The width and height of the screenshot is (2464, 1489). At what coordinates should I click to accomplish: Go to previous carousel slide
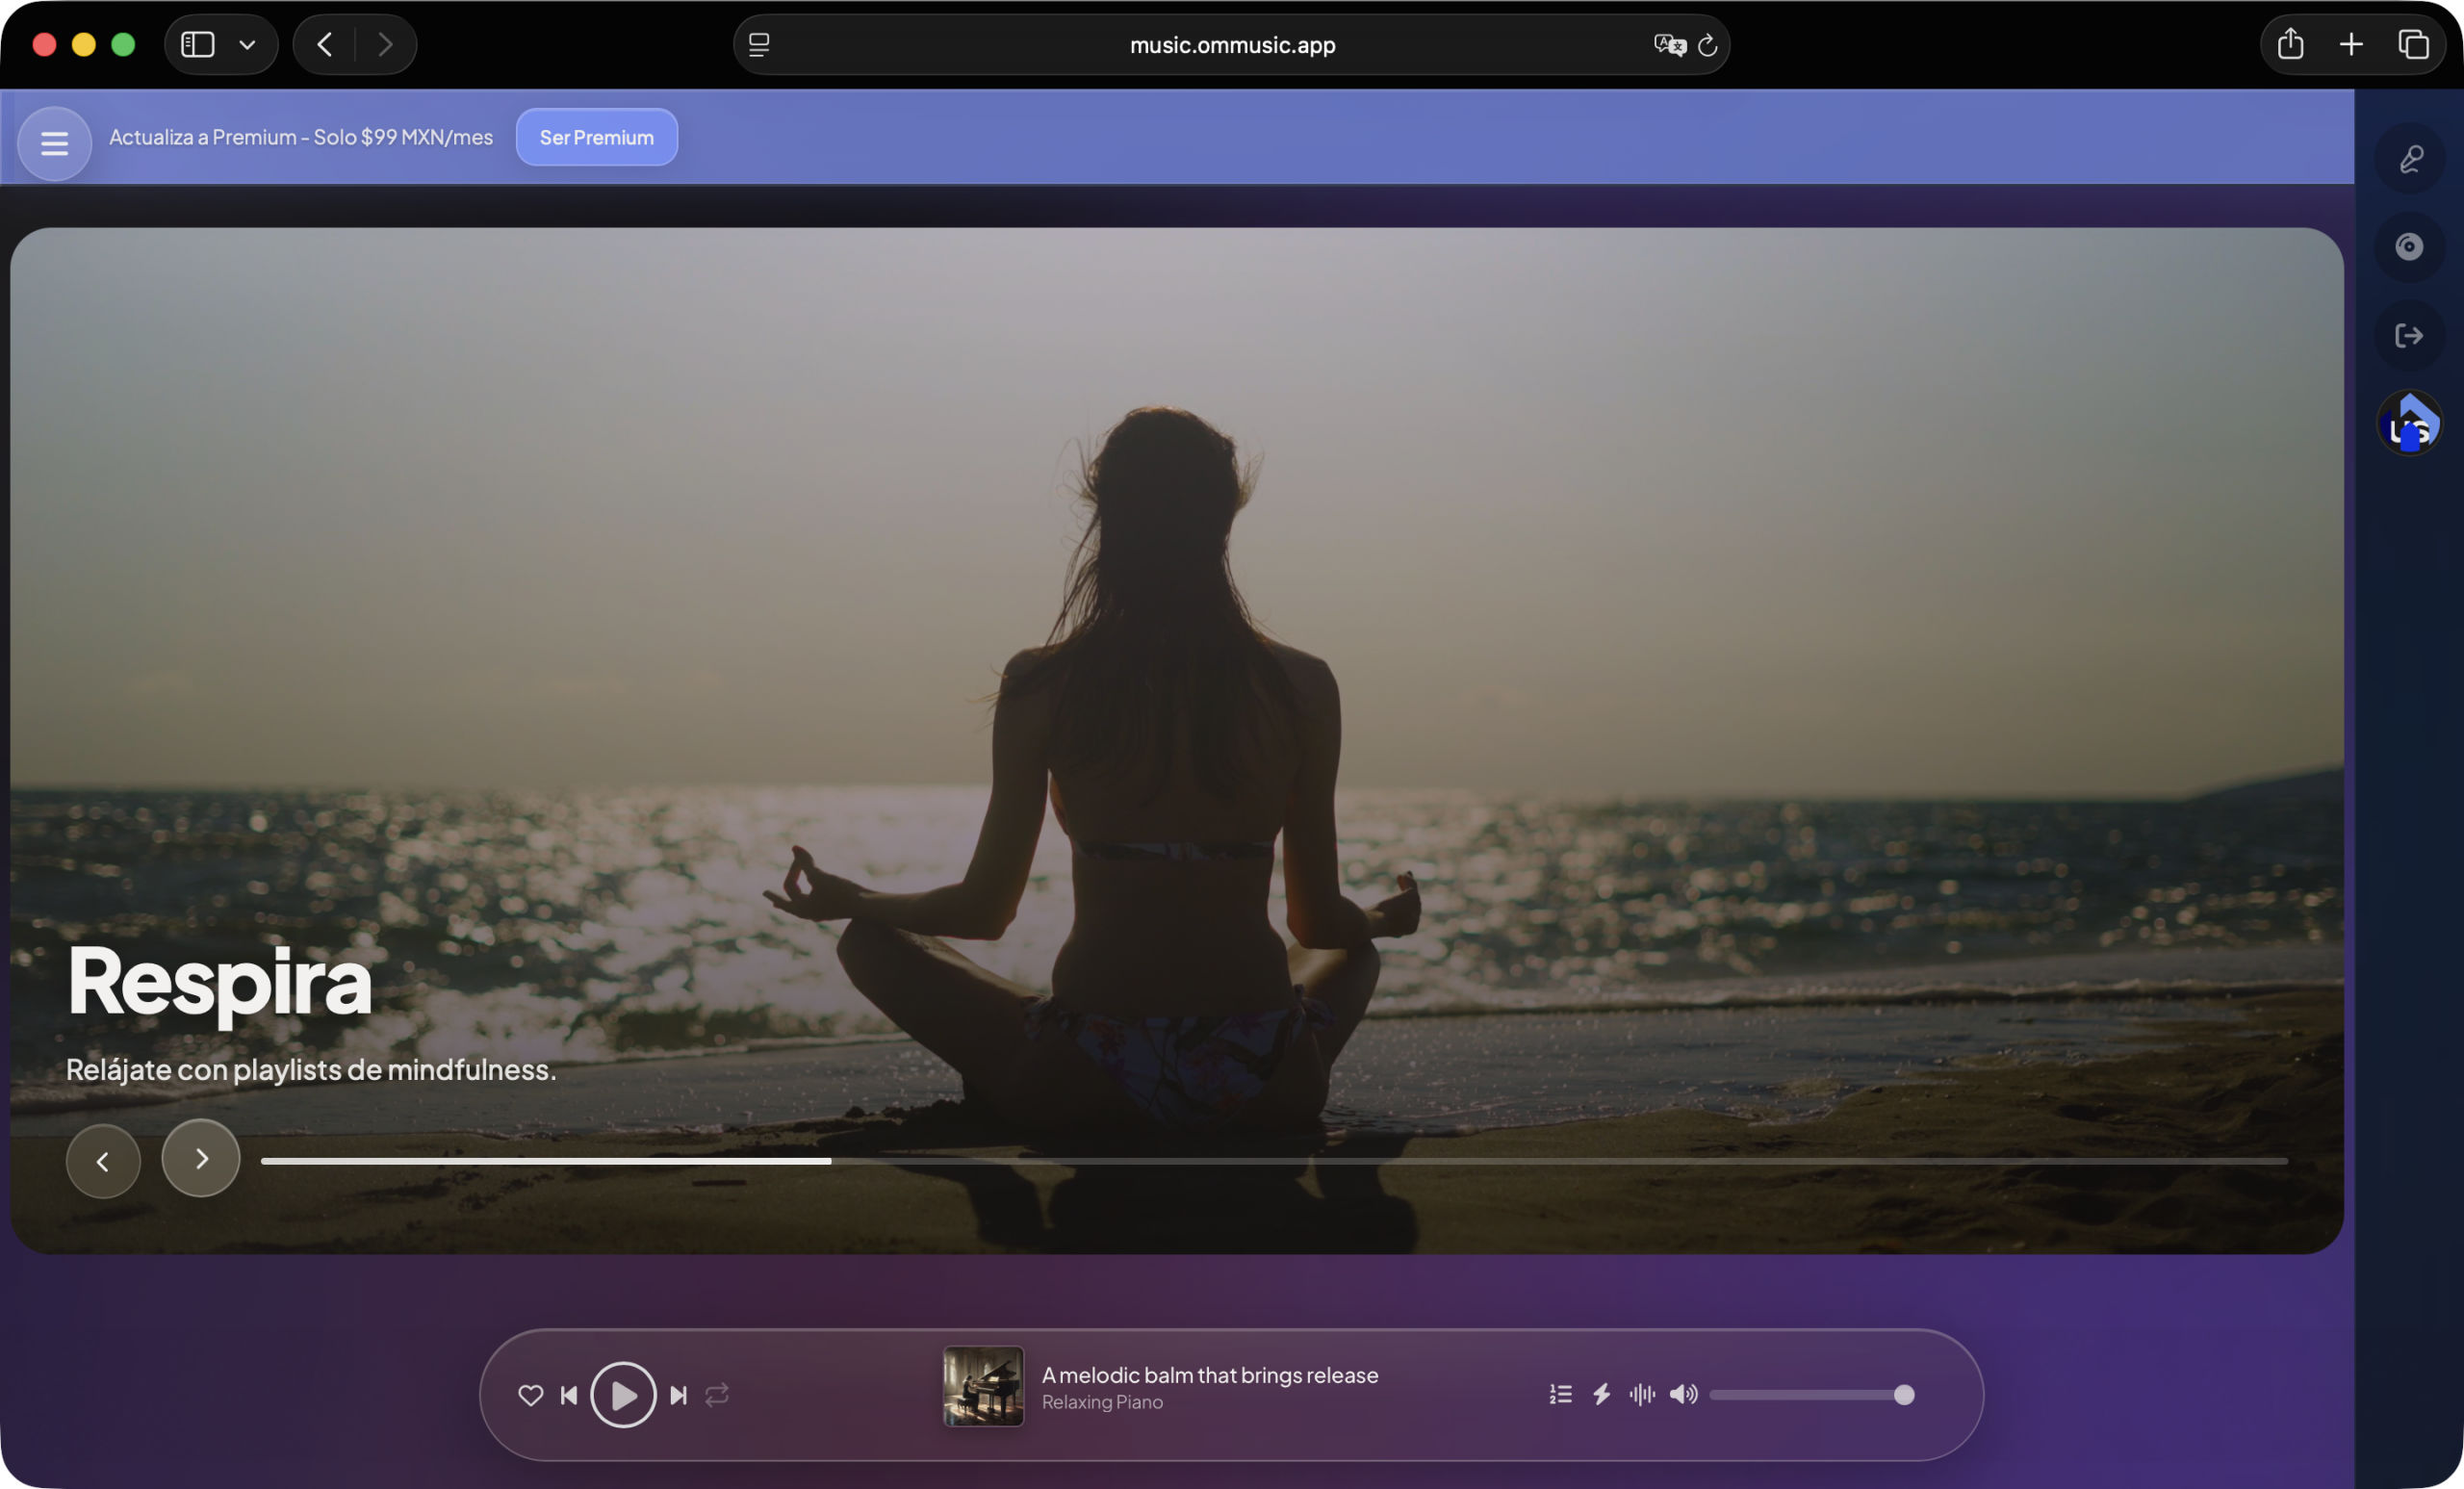tap(103, 1161)
